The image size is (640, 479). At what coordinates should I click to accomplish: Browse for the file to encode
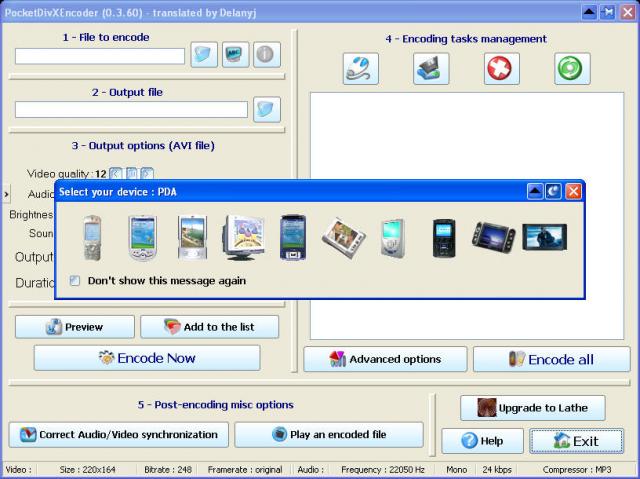tap(204, 54)
